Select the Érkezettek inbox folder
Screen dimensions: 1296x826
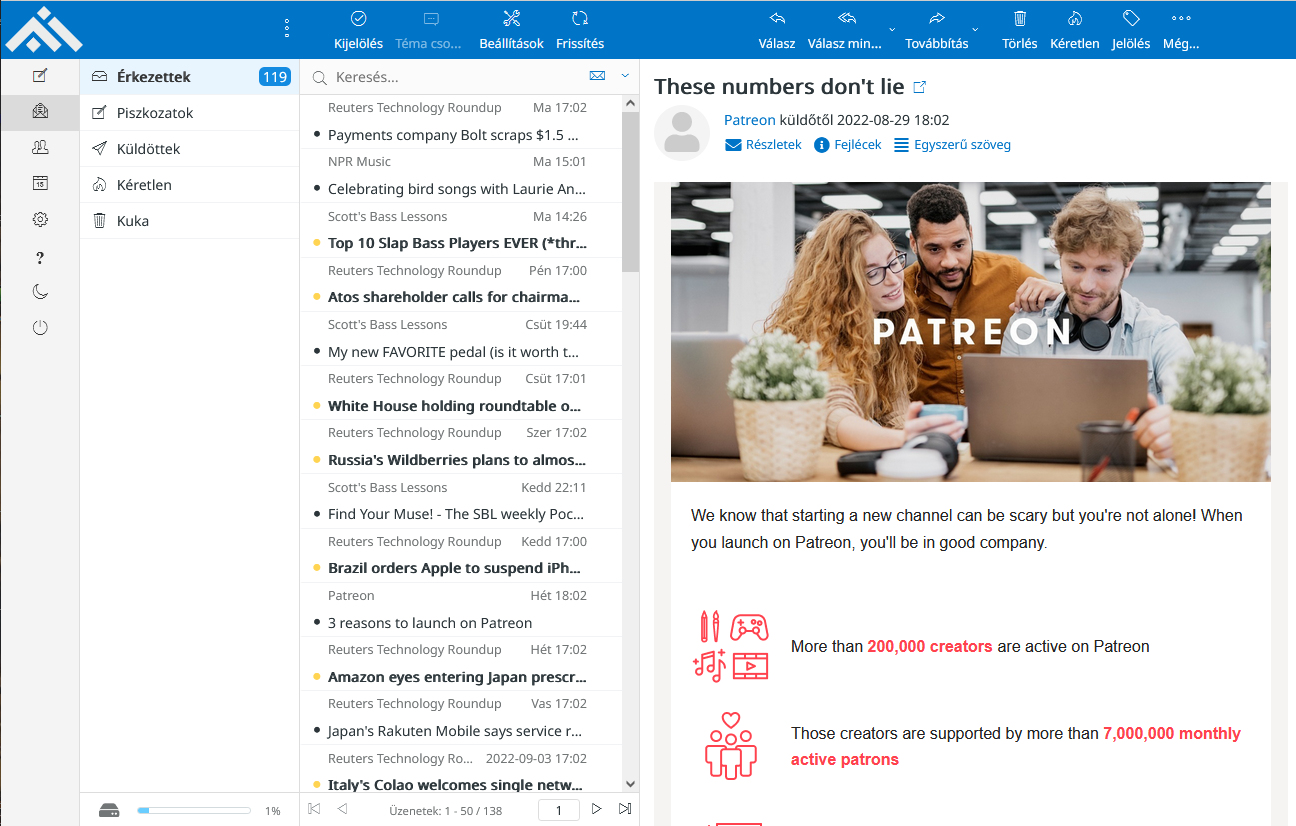pyautogui.click(x=190, y=77)
